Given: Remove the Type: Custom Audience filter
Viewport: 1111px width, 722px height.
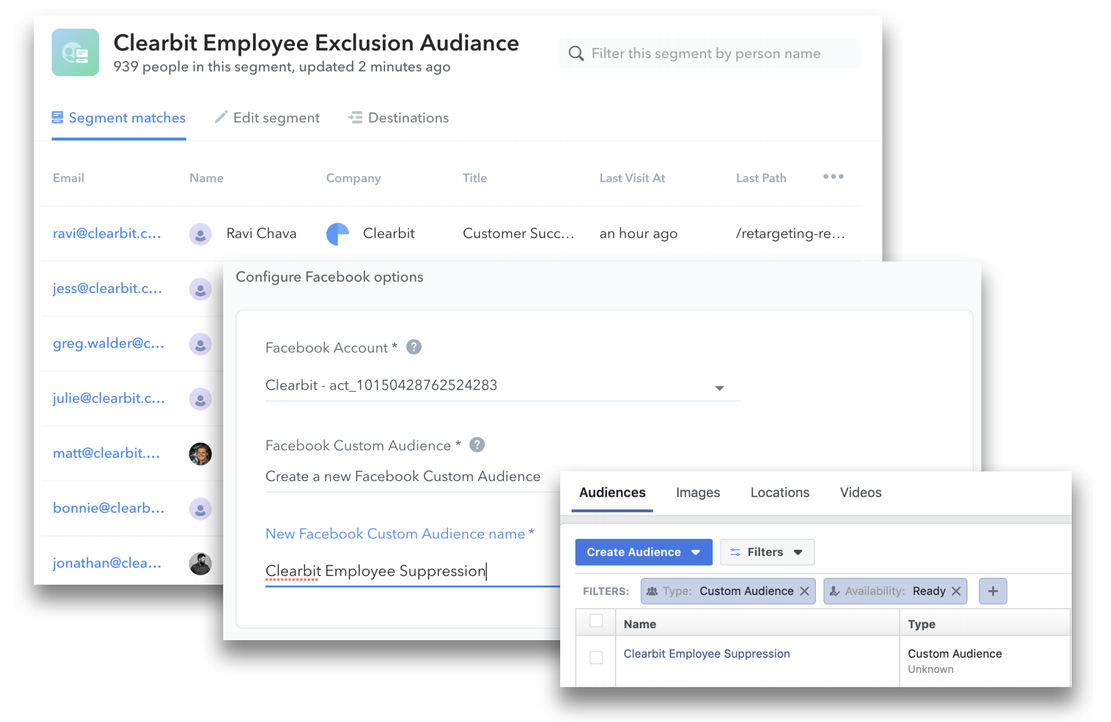Looking at the screenshot, I should click(804, 591).
